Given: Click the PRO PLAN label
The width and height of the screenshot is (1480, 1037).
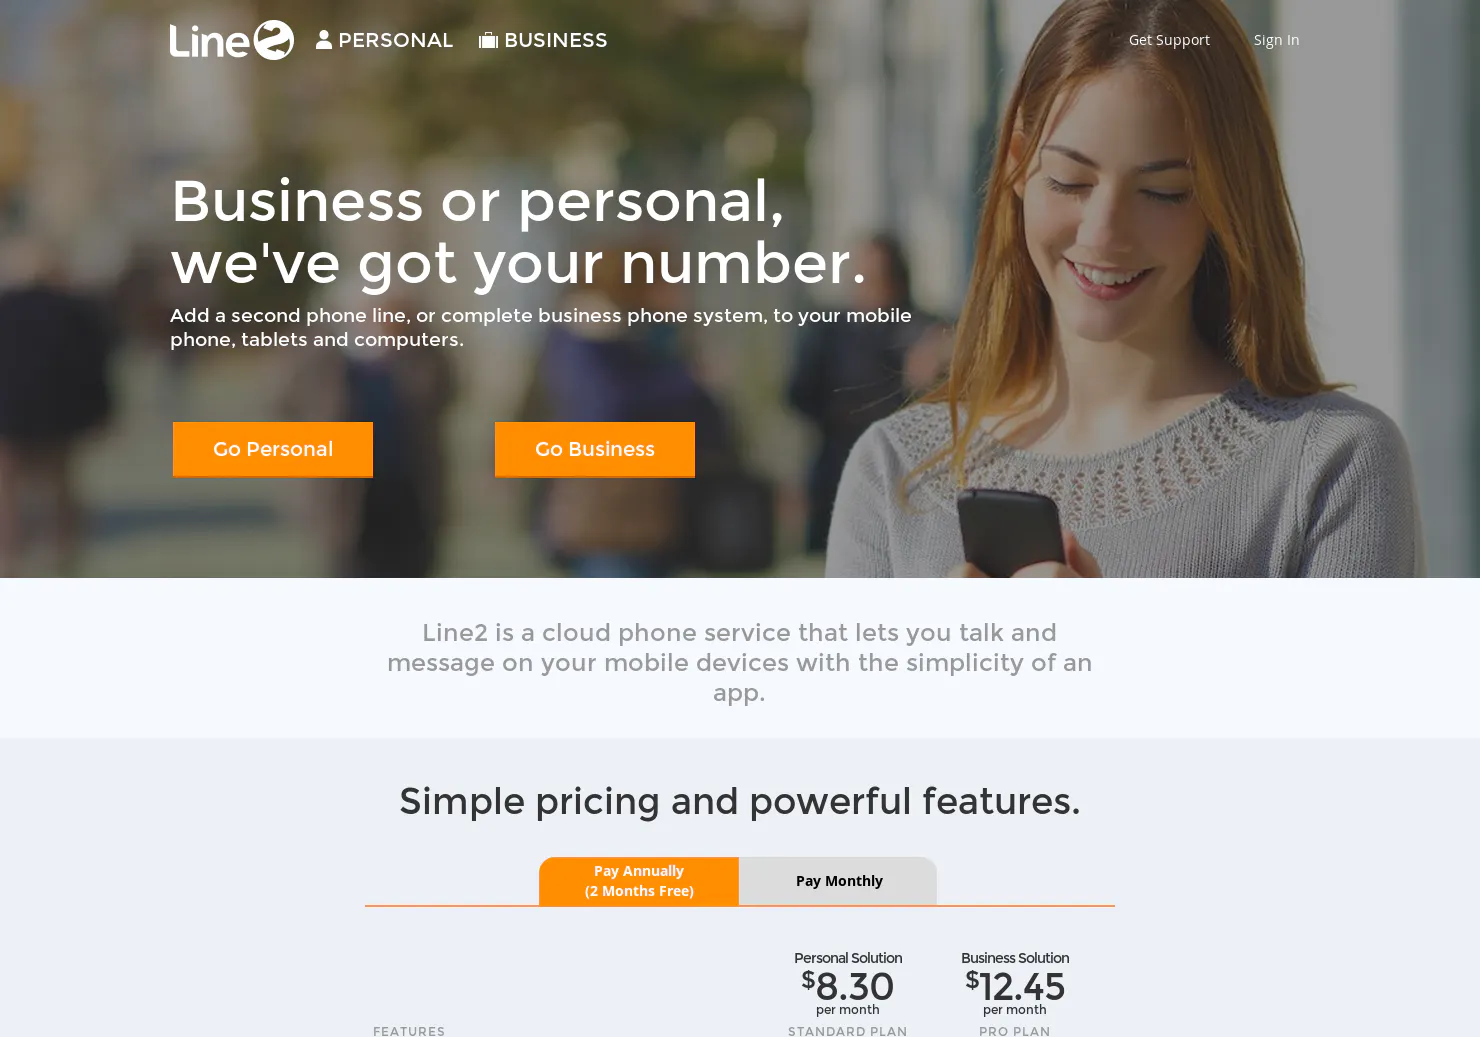Looking at the screenshot, I should [x=1015, y=1031].
